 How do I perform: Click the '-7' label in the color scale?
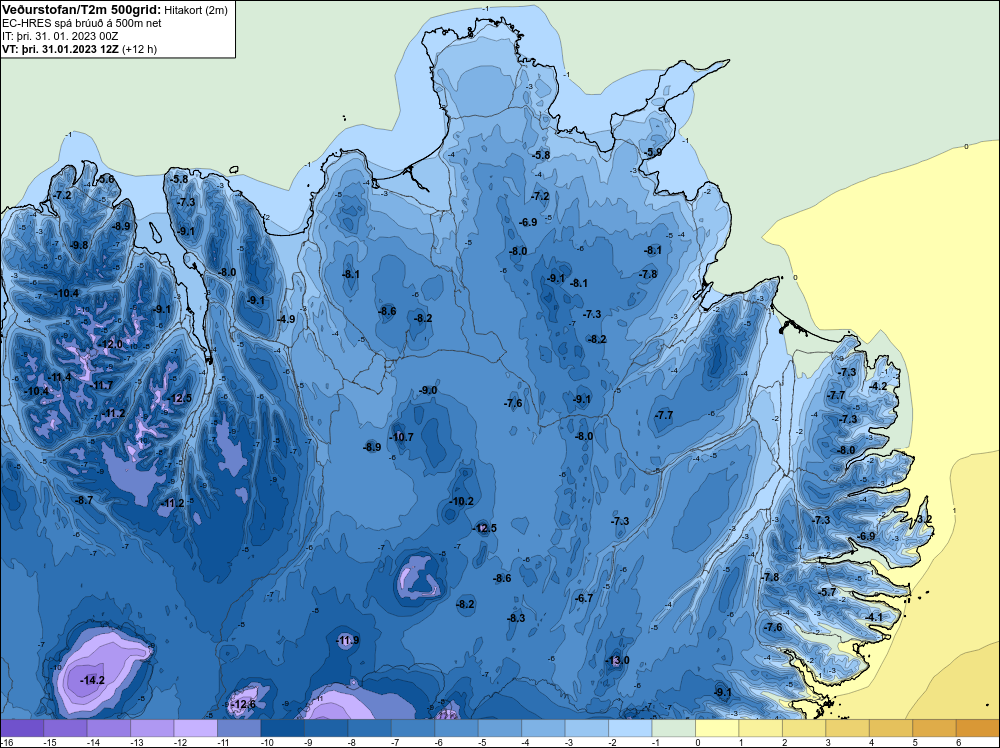click(x=395, y=742)
